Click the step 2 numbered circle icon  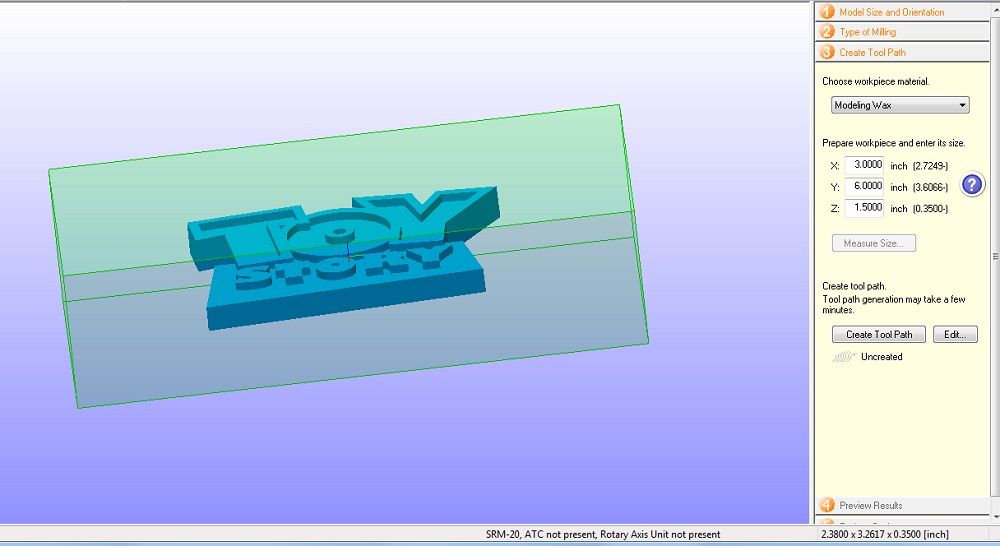827,32
